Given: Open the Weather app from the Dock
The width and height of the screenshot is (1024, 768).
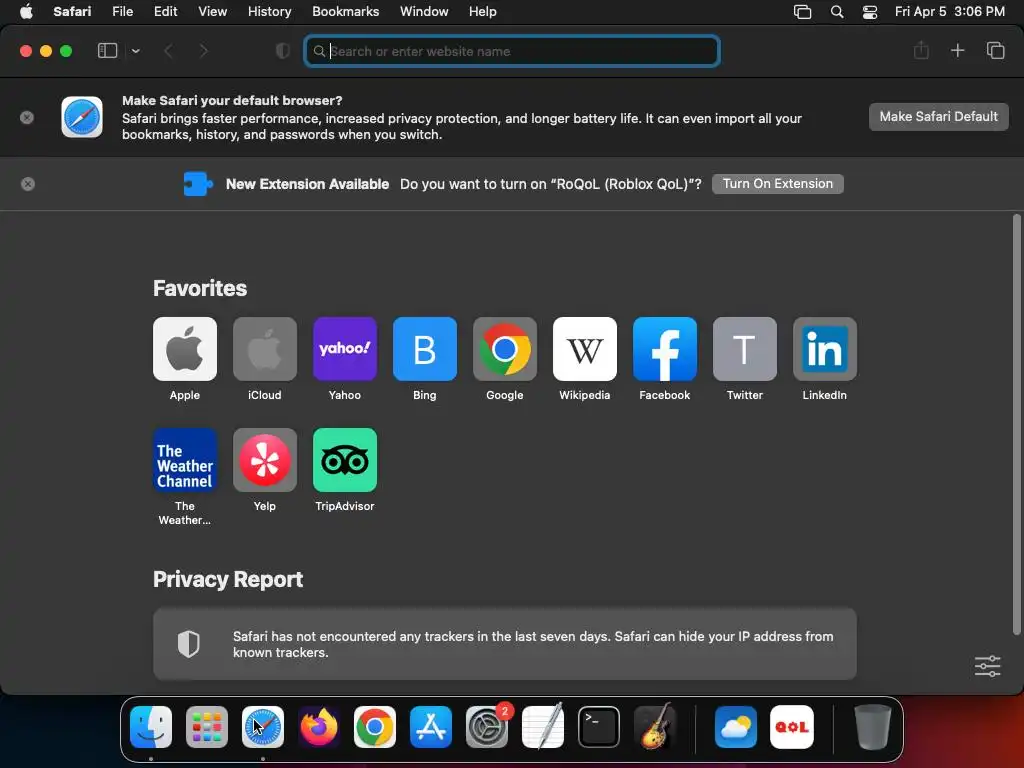Looking at the screenshot, I should pos(736,727).
